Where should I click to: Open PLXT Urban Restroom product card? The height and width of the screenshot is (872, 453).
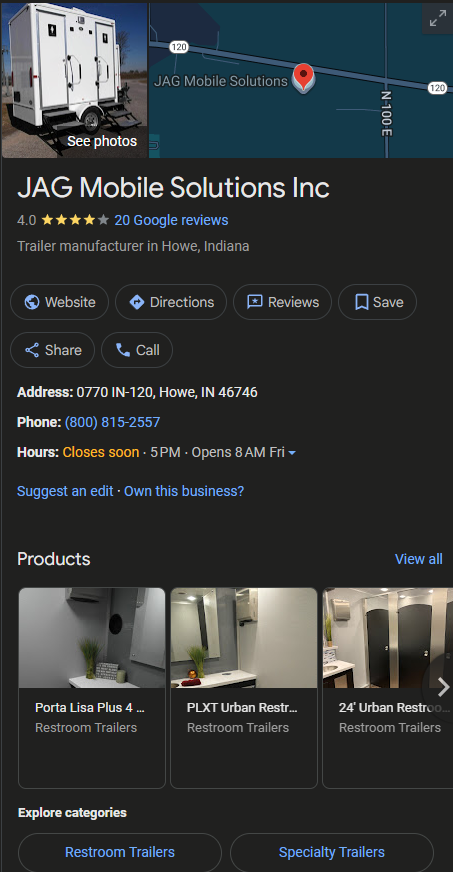tap(244, 688)
